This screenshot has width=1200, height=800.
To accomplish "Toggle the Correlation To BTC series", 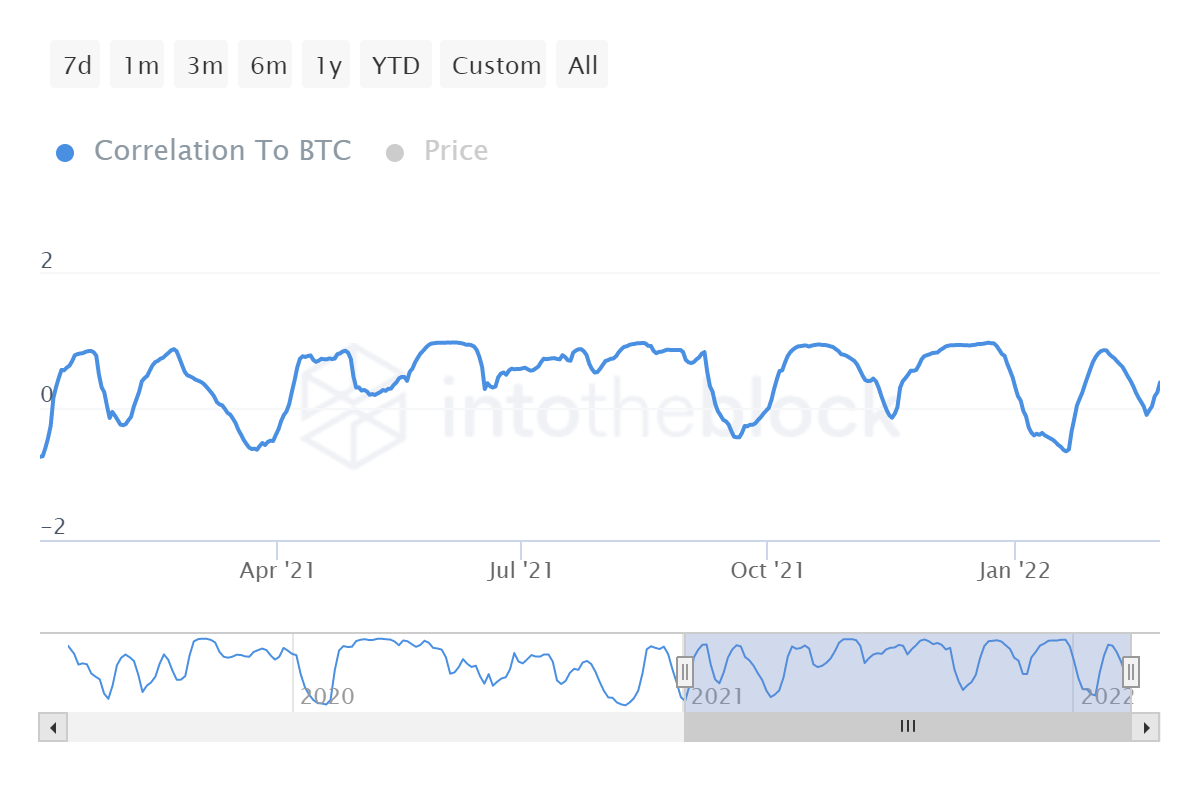I will point(222,151).
